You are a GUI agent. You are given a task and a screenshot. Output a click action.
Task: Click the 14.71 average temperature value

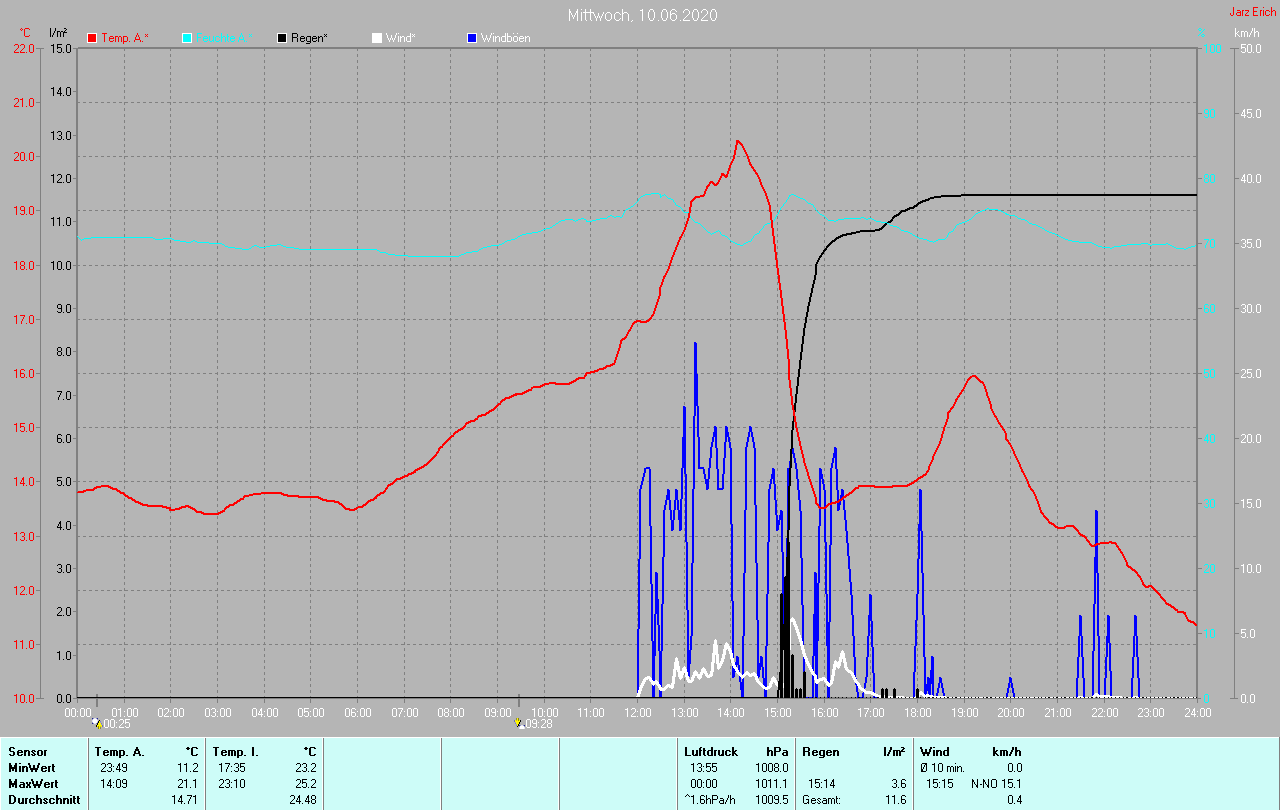[185, 800]
